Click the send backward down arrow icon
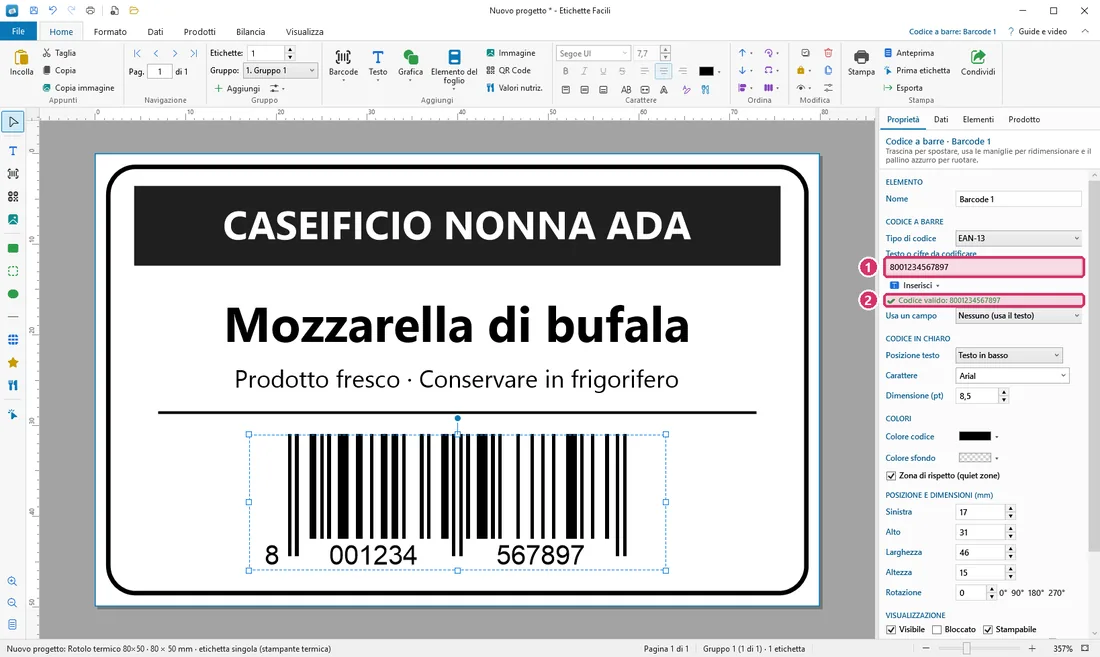Image resolution: width=1100 pixels, height=657 pixels. (742, 70)
